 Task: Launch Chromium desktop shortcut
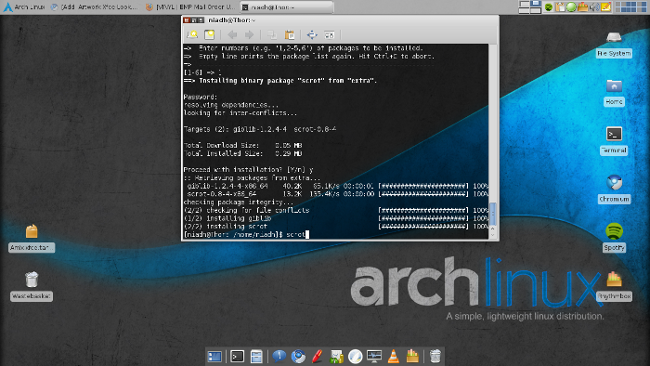point(614,189)
